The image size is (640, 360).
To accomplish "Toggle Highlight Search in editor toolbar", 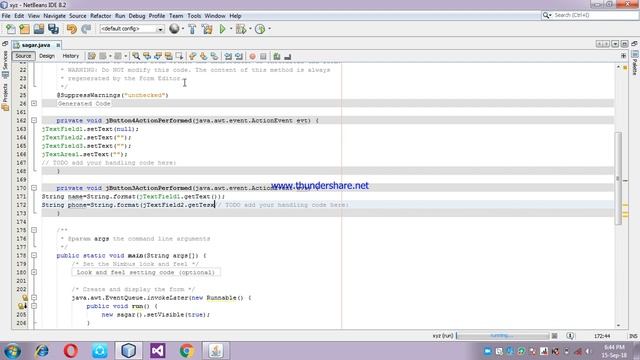I will click(168, 56).
